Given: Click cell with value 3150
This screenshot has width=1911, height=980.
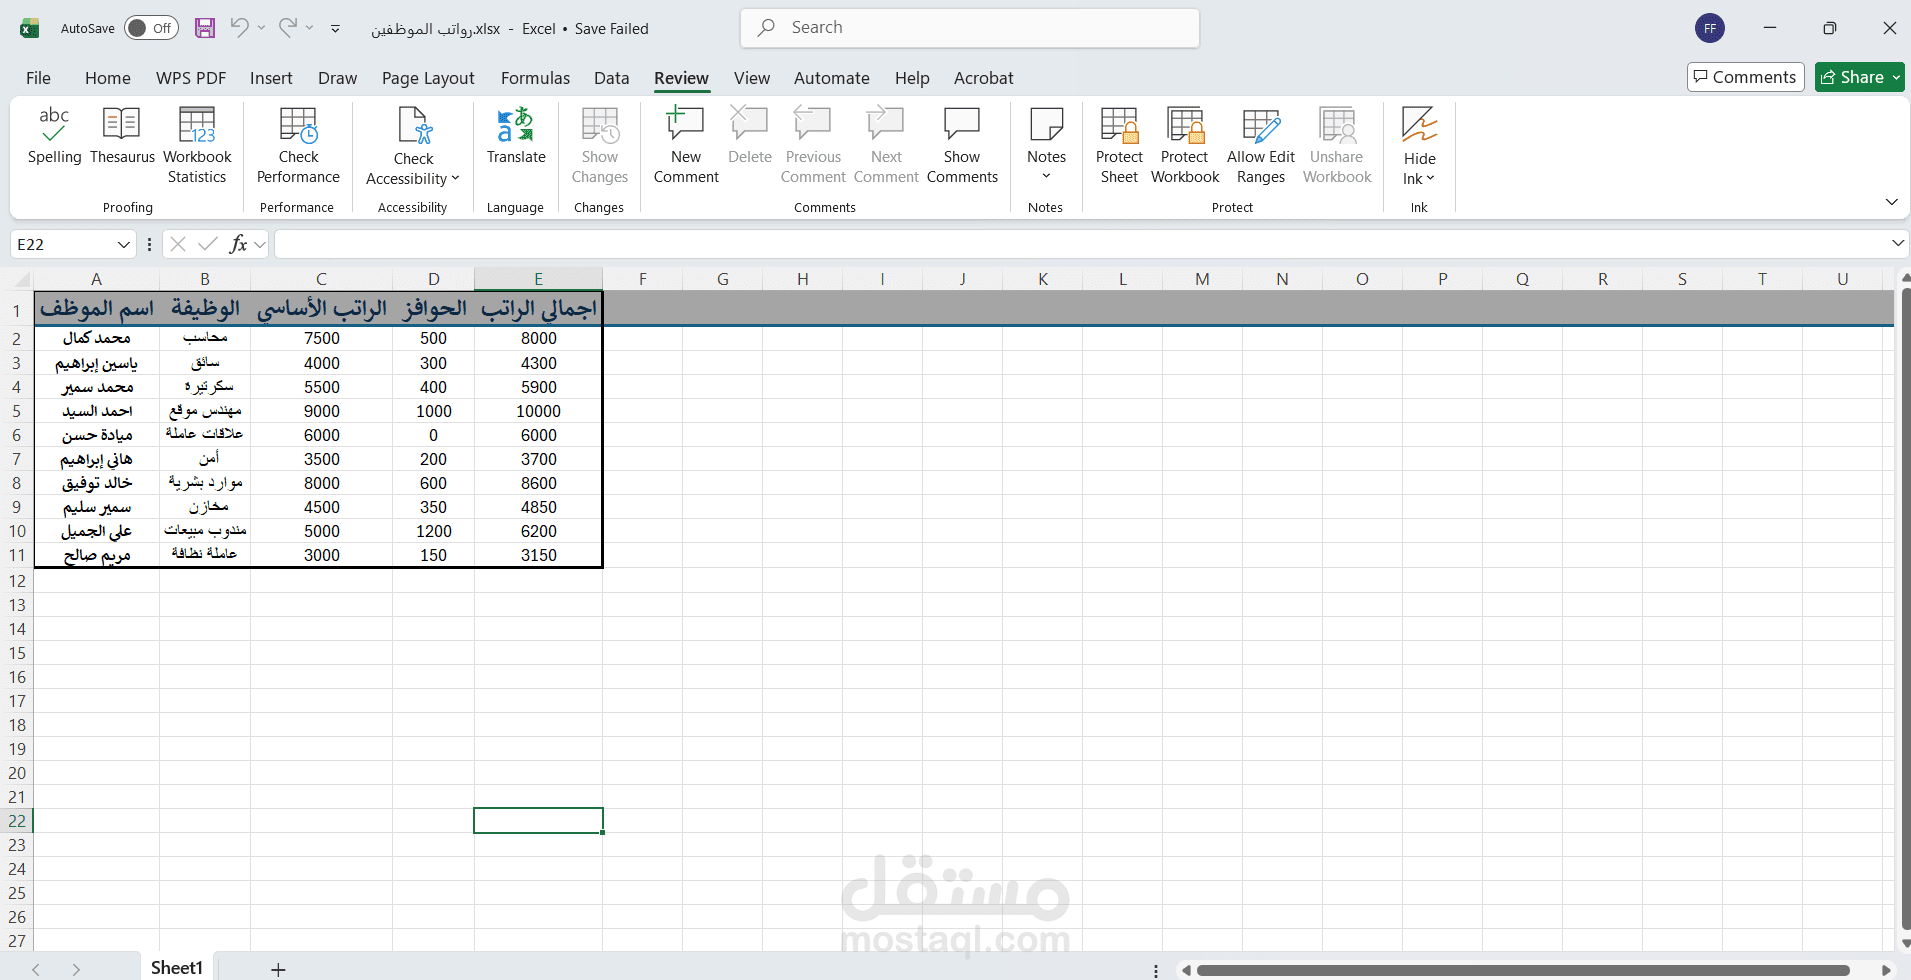Looking at the screenshot, I should click(x=538, y=555).
